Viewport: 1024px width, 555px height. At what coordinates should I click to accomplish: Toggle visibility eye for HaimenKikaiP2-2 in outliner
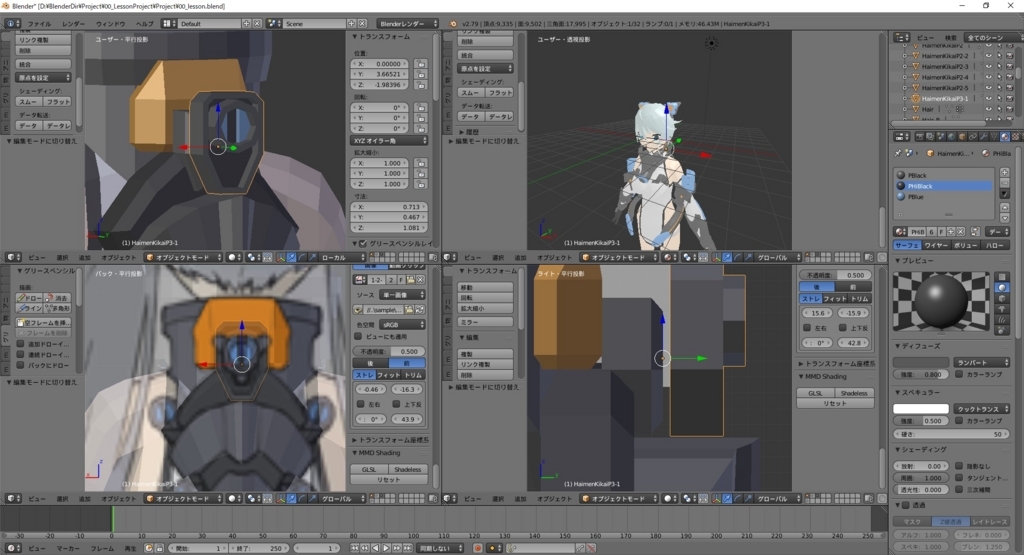pyautogui.click(x=988, y=56)
